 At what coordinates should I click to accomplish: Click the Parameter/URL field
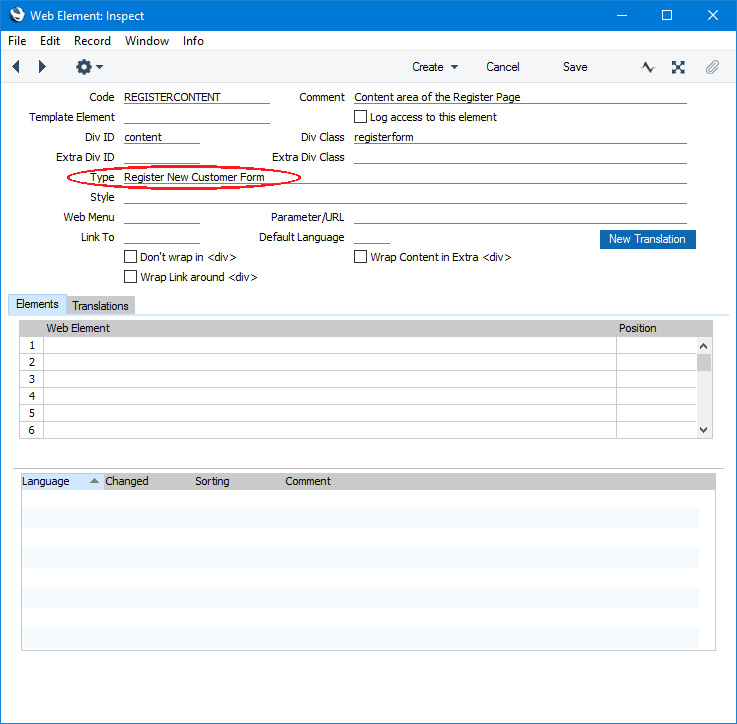point(520,217)
